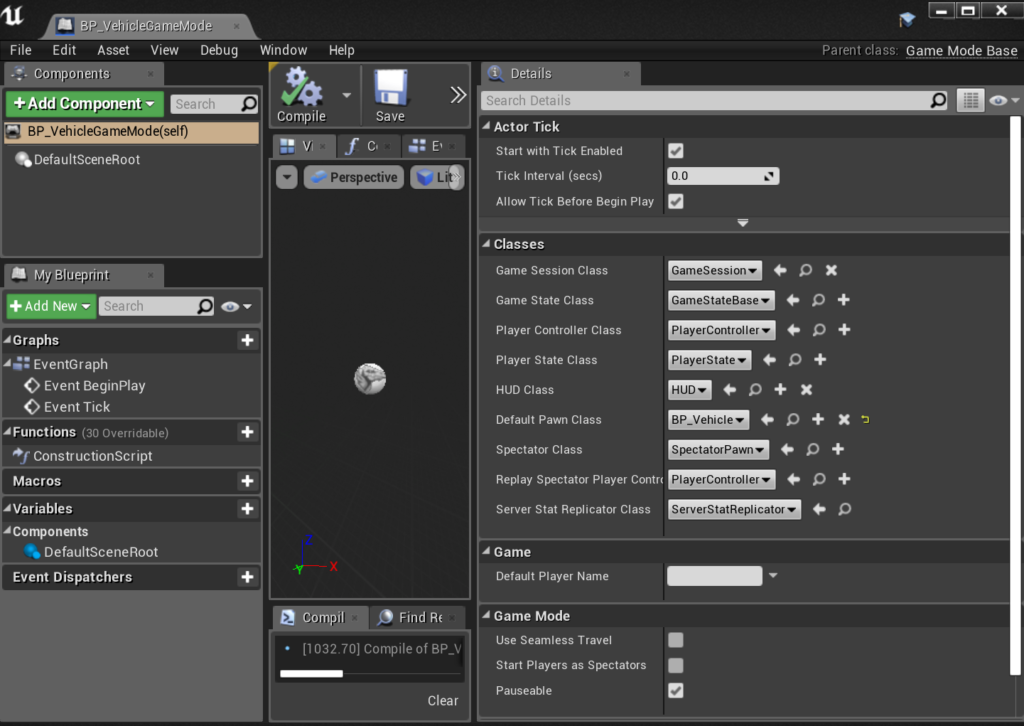Open Details property matrix grid icon

click(969, 100)
